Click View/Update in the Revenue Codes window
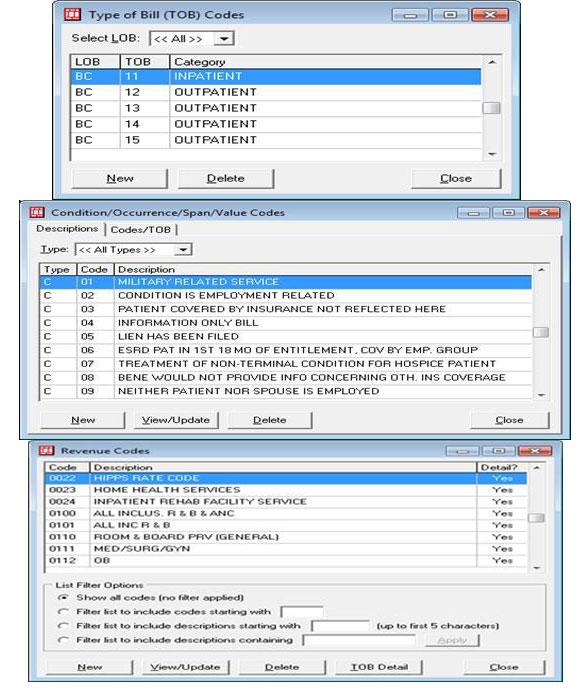587x689 pixels. point(185,667)
